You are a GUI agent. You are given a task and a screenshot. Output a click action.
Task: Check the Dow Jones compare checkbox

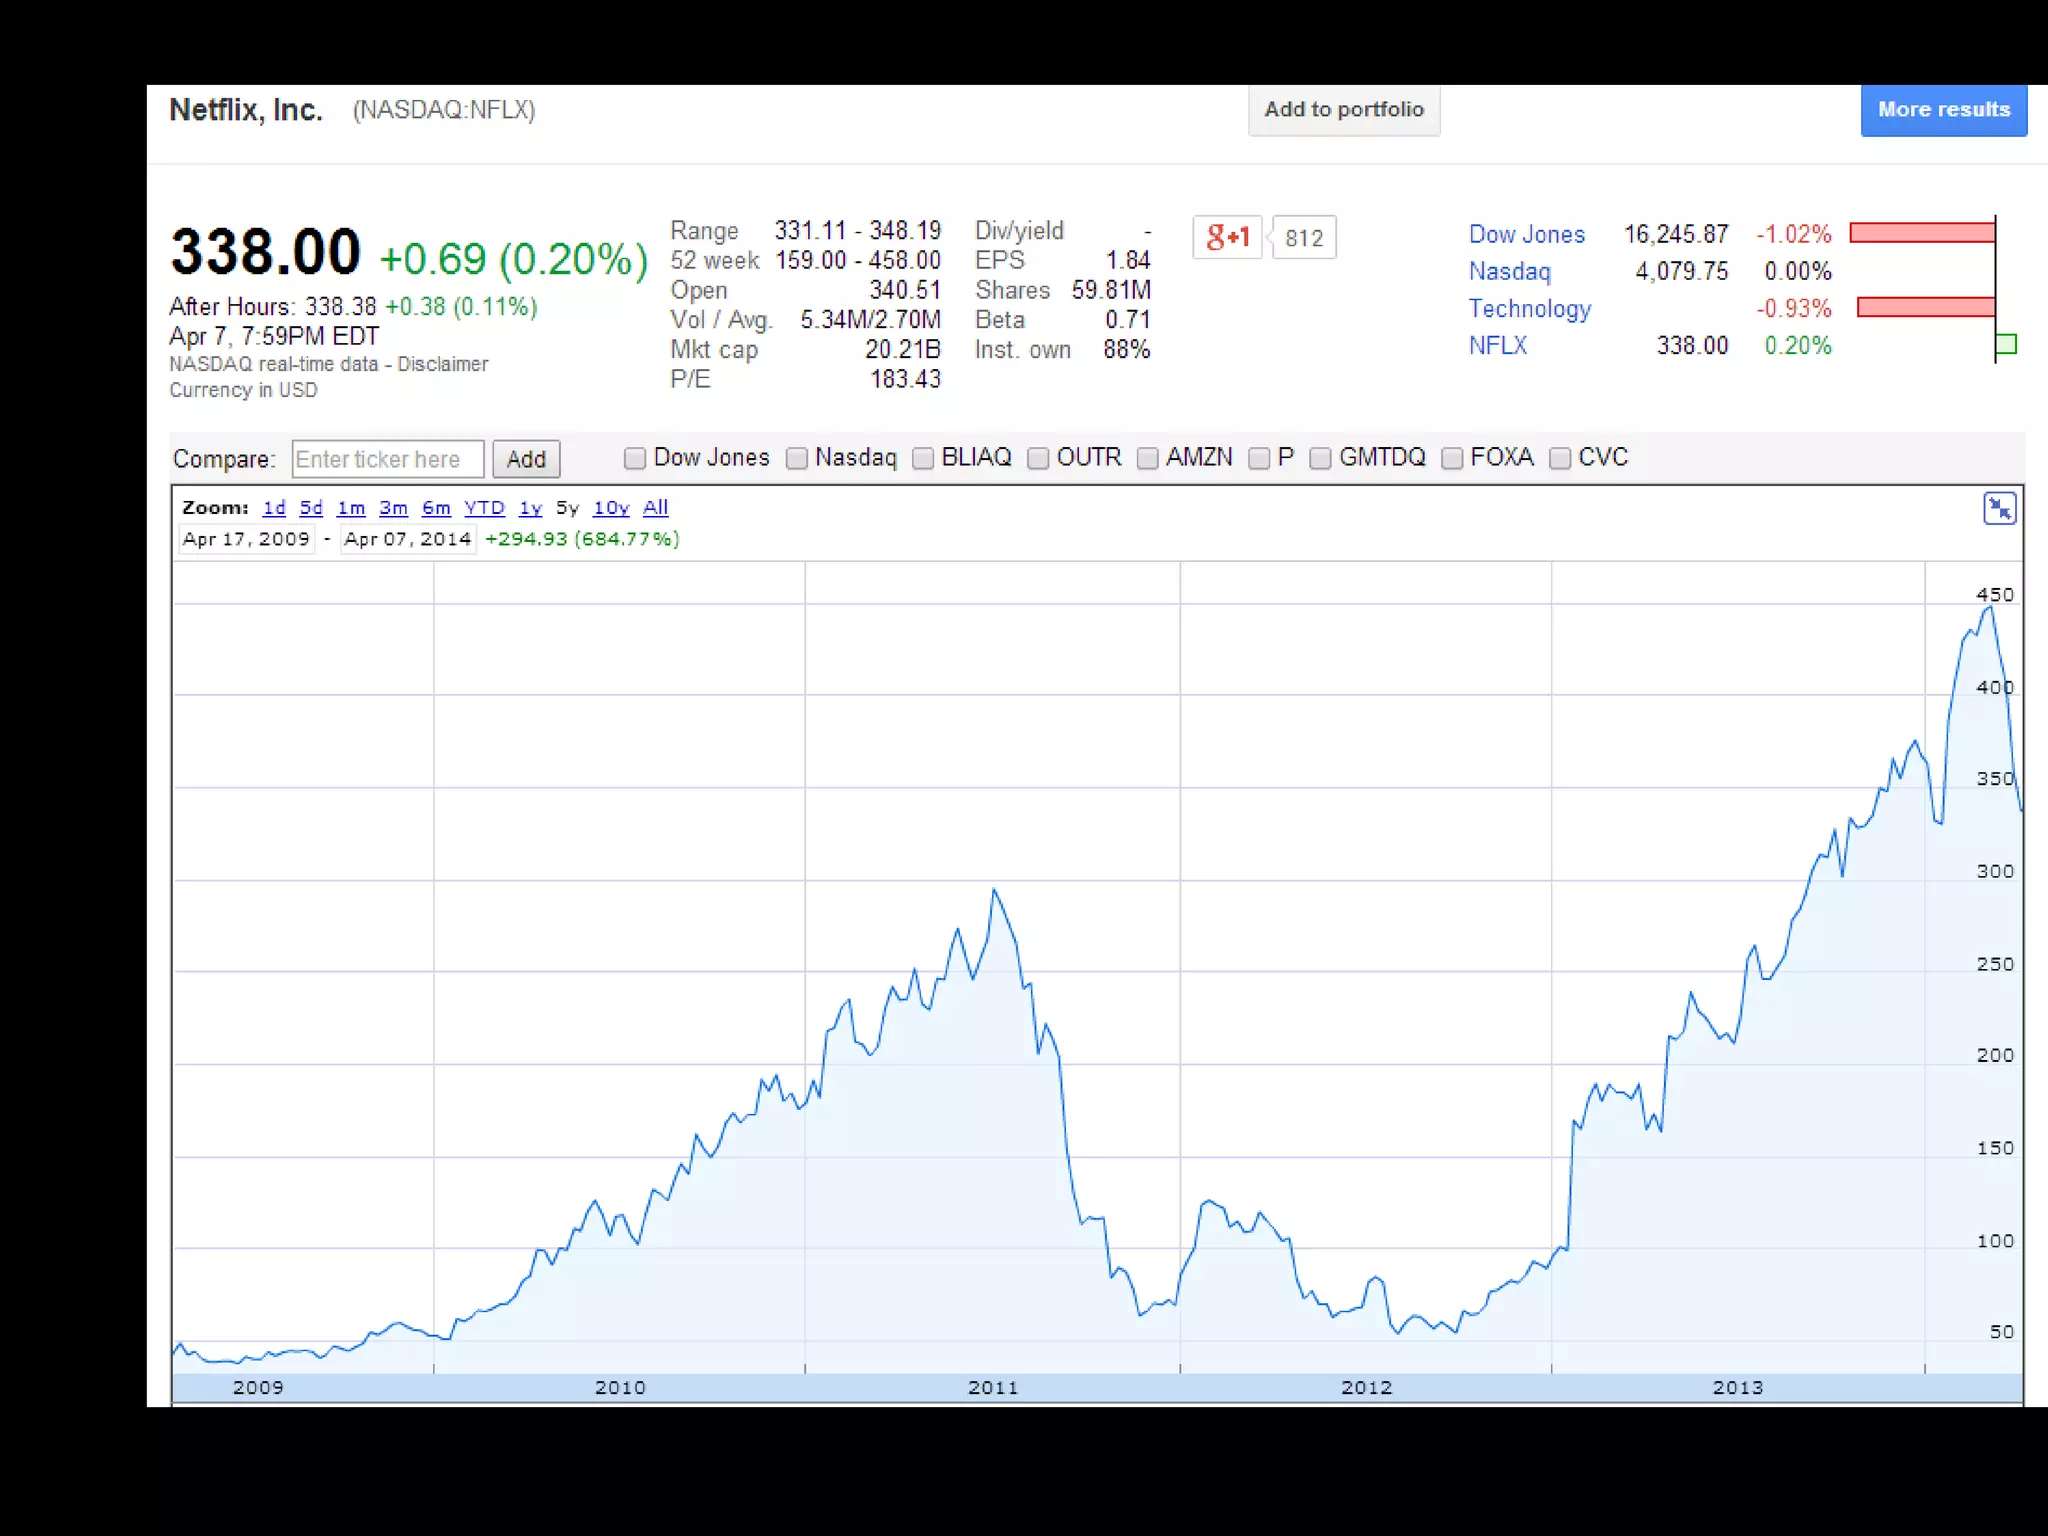[x=634, y=458]
